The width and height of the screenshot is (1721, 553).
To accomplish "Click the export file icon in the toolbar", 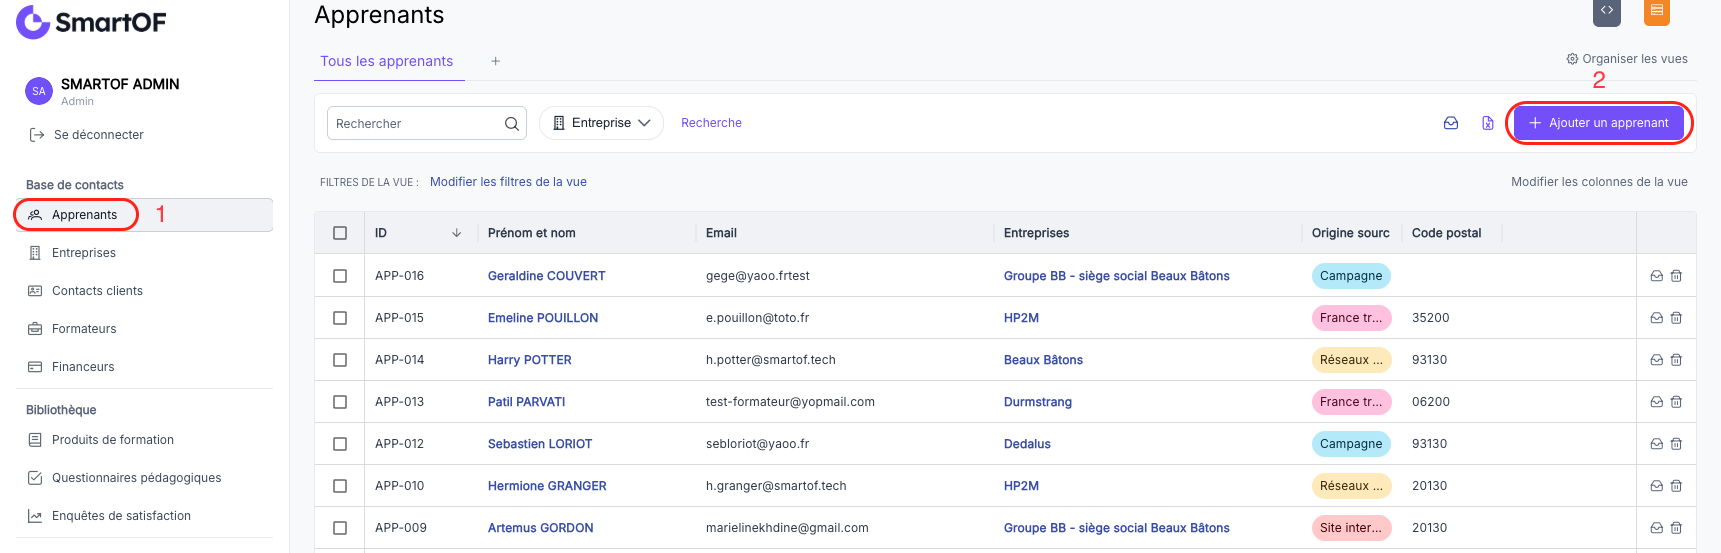I will (1488, 123).
